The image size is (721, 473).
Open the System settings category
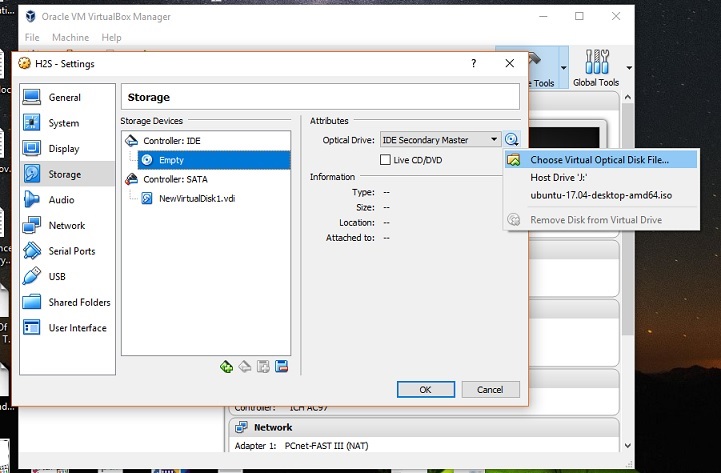click(67, 123)
